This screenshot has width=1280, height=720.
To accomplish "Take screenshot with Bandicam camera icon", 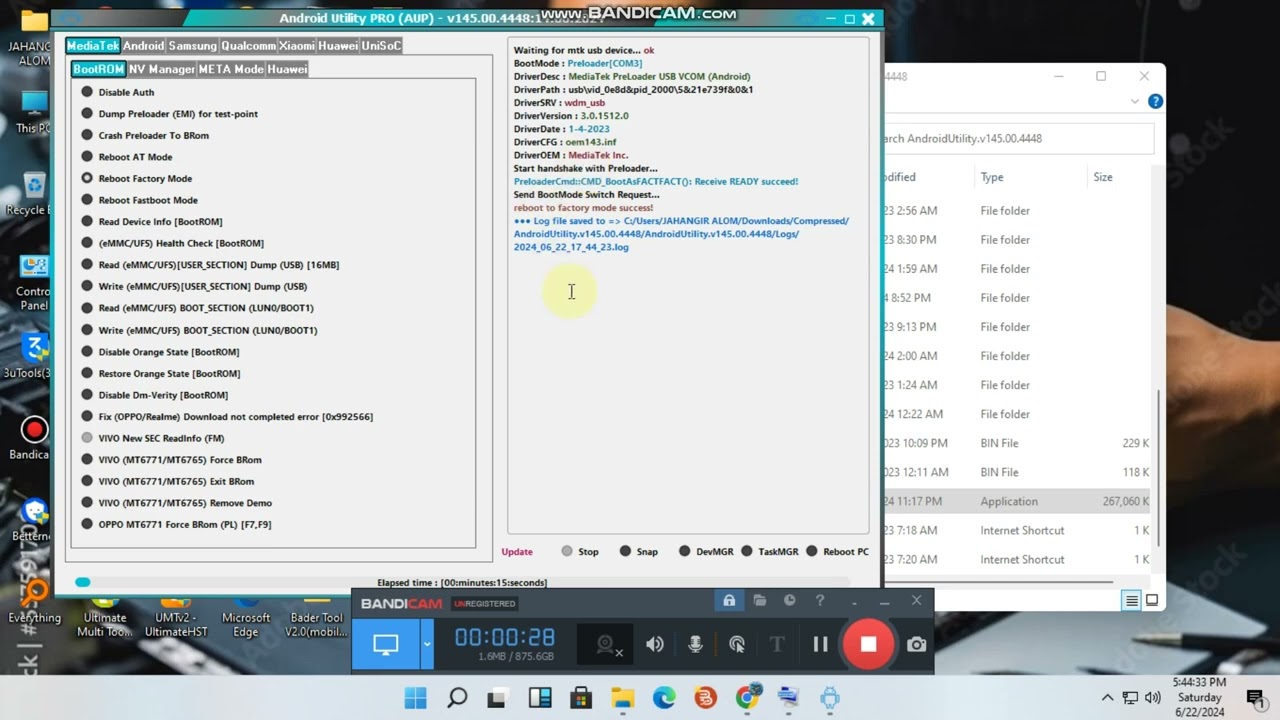I will [916, 645].
